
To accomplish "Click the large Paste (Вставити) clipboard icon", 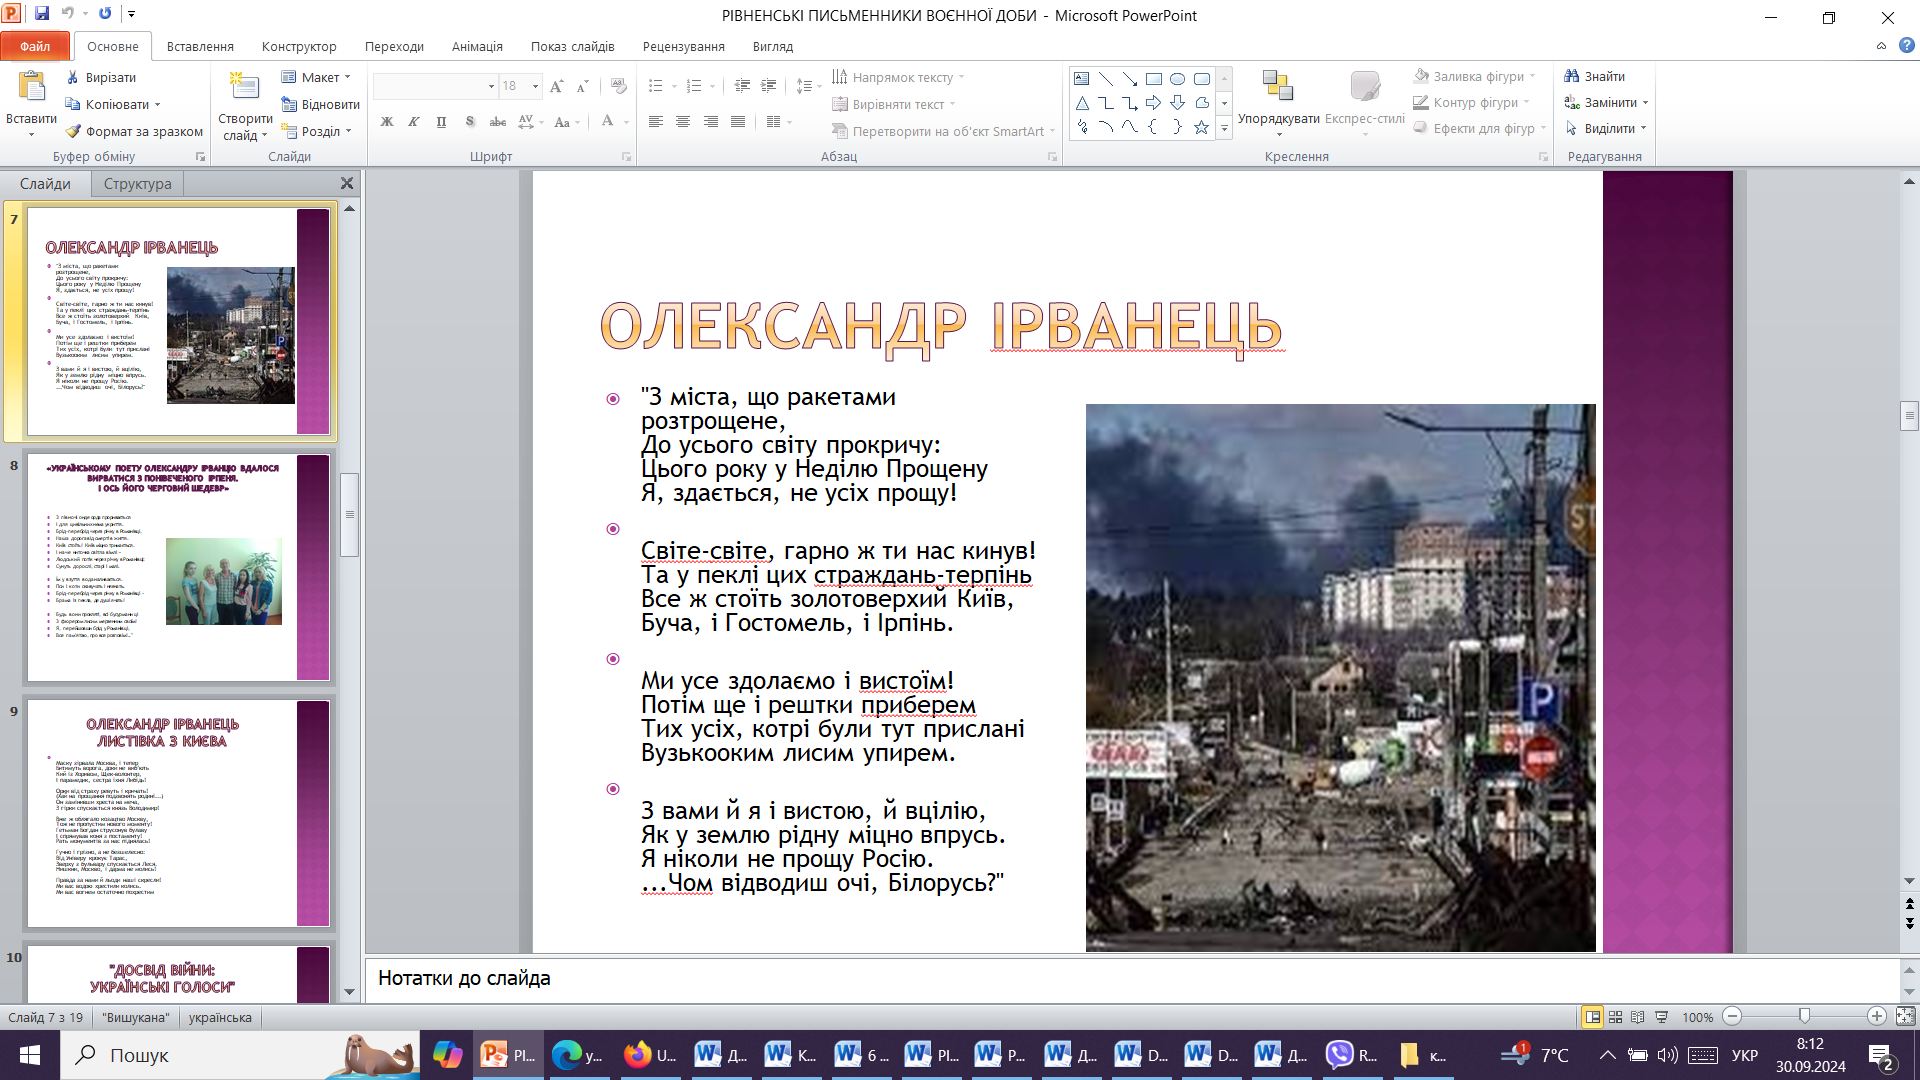I will coord(32,86).
